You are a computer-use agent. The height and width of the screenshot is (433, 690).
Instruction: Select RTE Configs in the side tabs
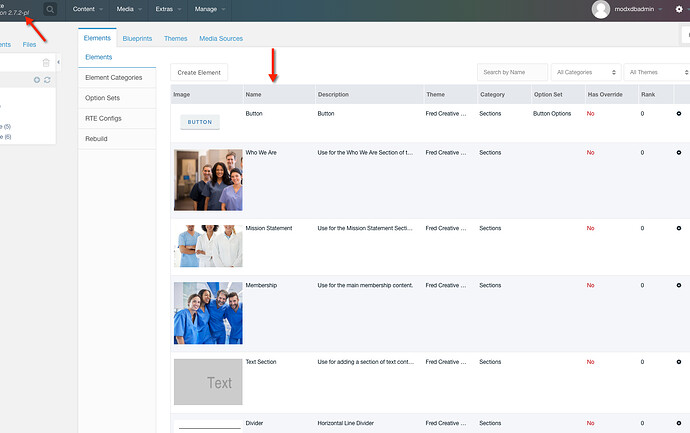click(x=117, y=118)
